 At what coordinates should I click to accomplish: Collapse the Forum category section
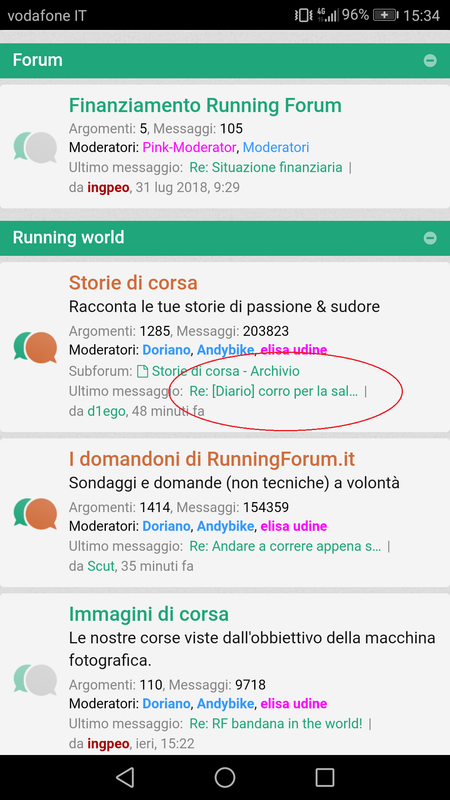pyautogui.click(x=430, y=61)
